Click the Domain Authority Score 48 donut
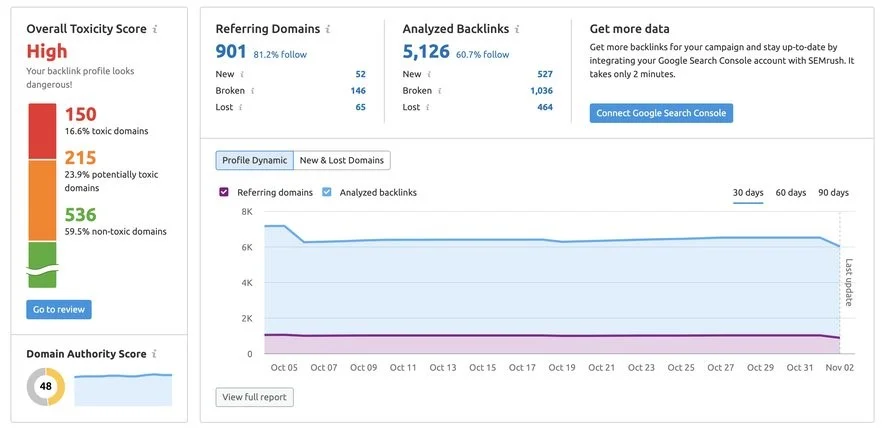The image size is (885, 431). [x=46, y=386]
